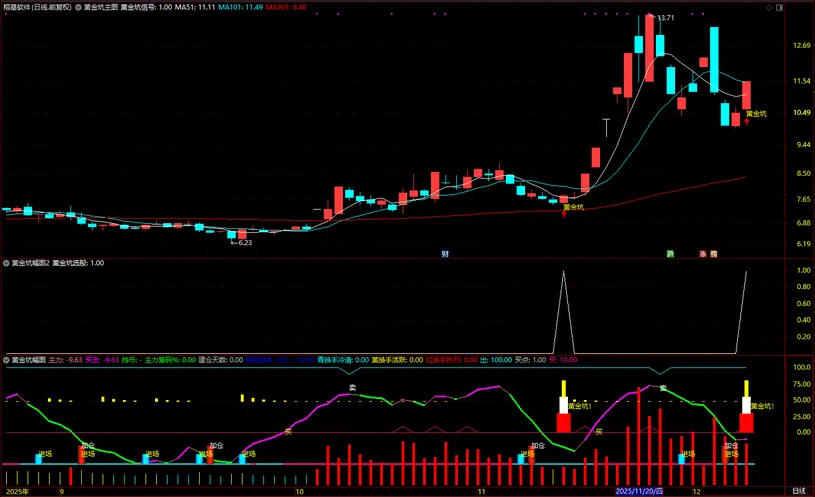Click the 黄金坑主图 indicator name
The image size is (815, 497).
tap(101, 7)
